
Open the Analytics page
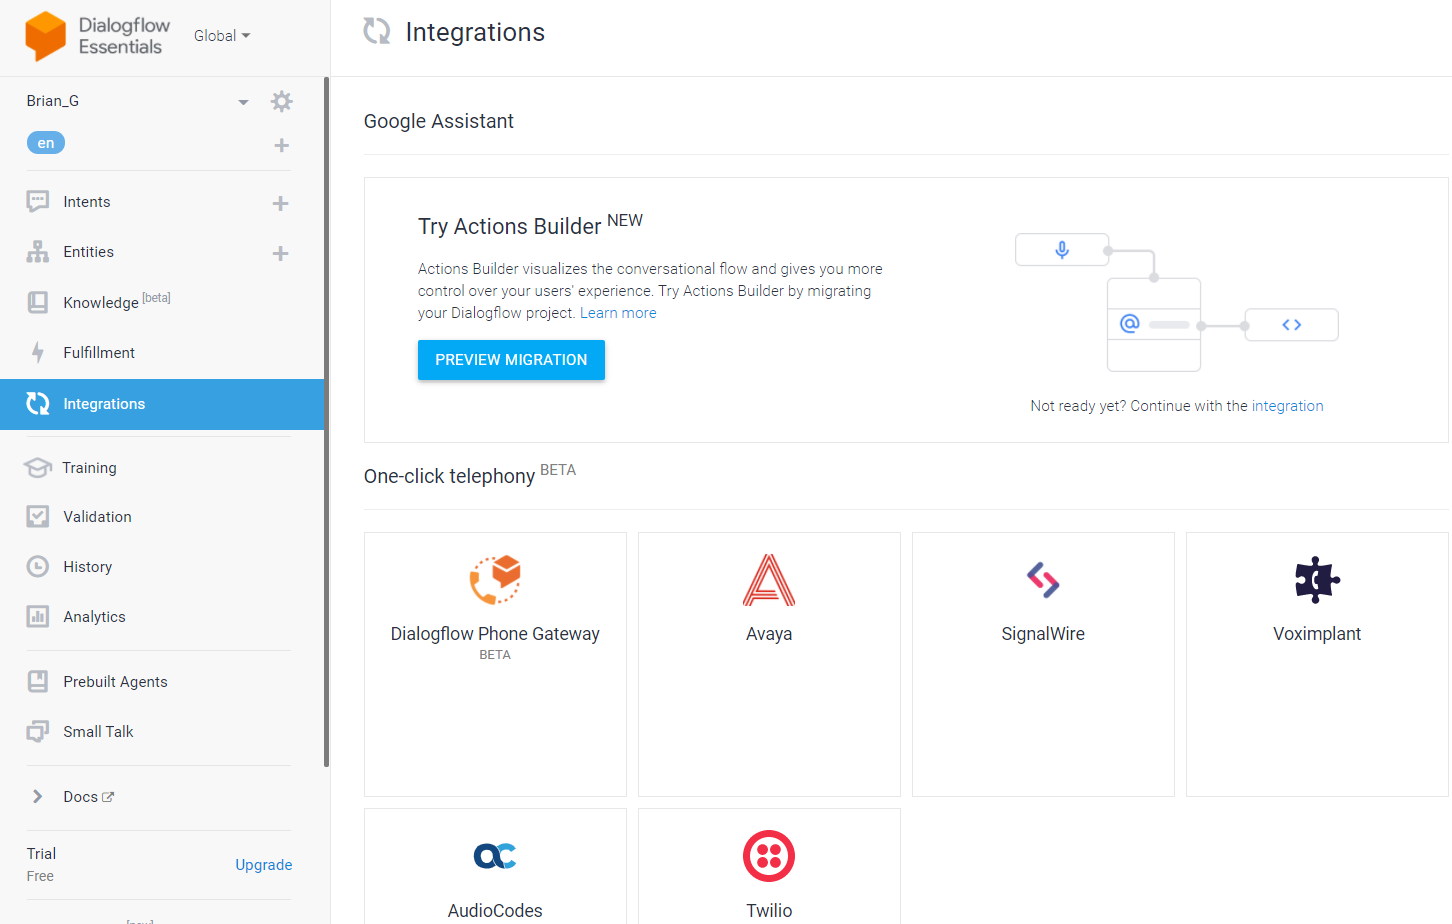click(x=95, y=617)
